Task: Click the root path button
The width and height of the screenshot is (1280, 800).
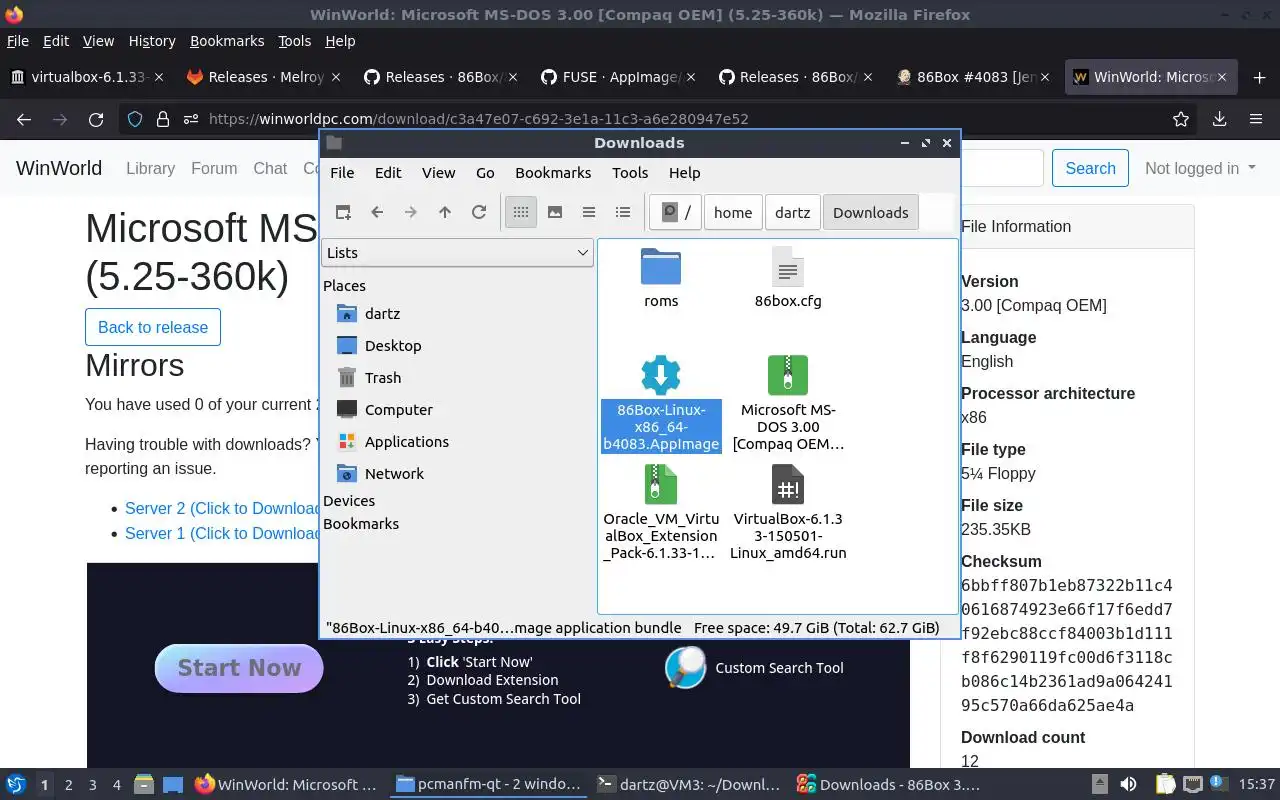Action: pos(676,212)
